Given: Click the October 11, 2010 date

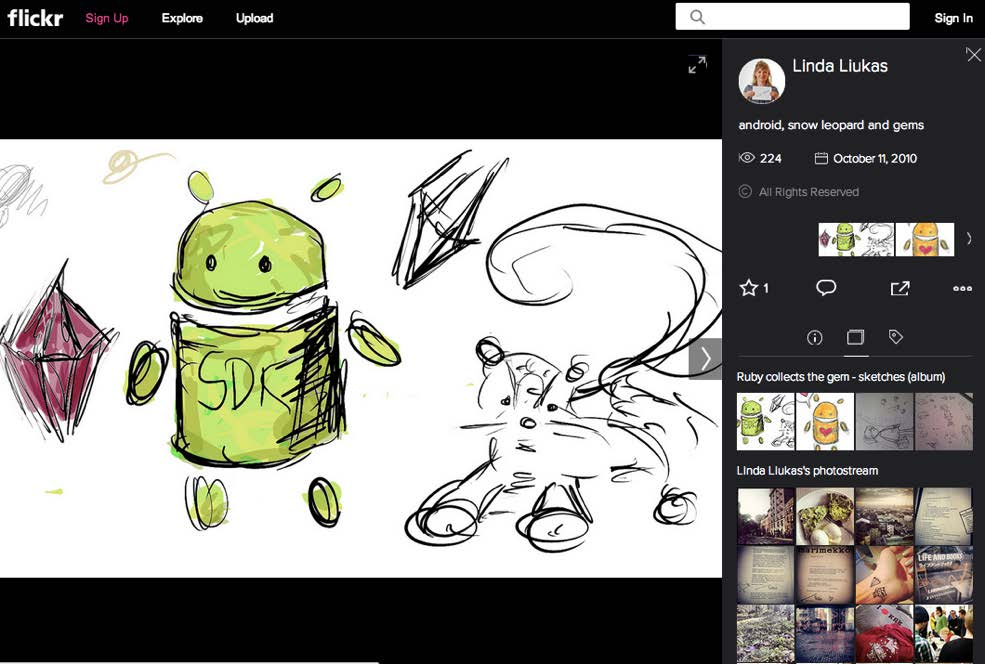Looking at the screenshot, I should pos(875,158).
